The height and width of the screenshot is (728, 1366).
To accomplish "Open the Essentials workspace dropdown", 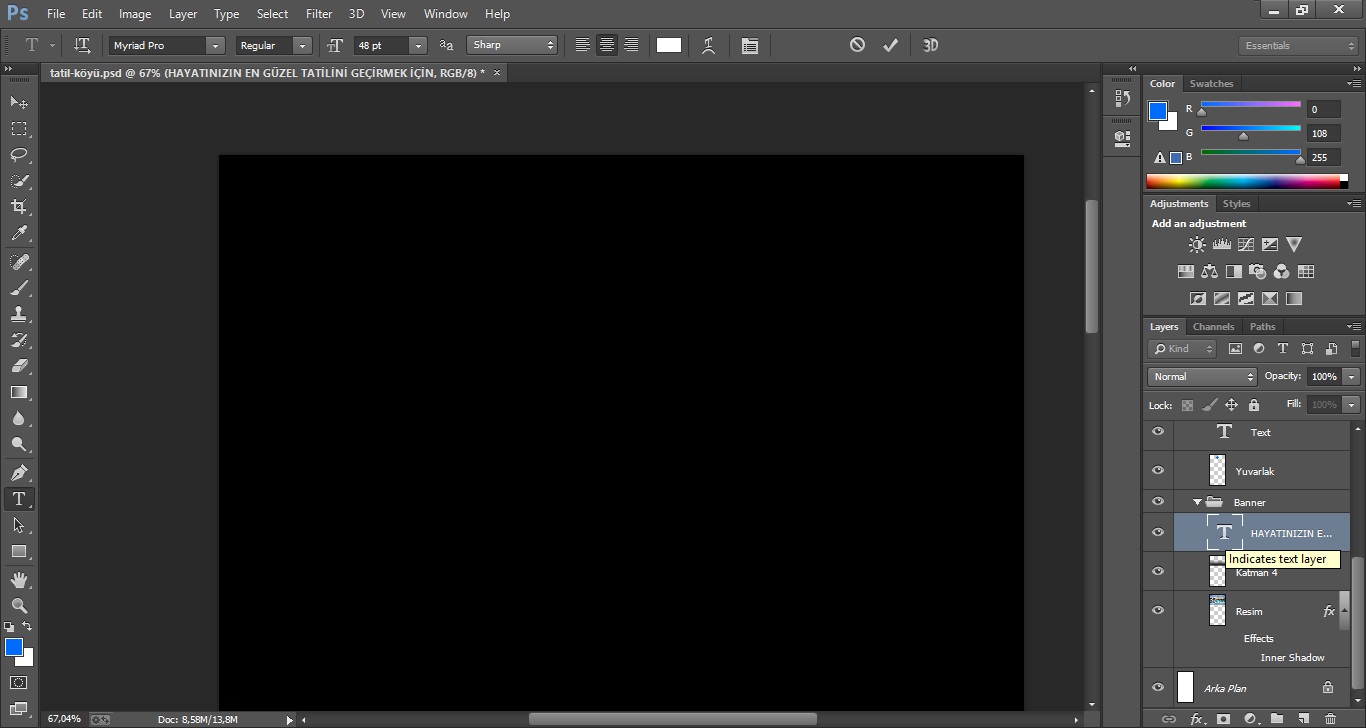I will coord(1297,45).
